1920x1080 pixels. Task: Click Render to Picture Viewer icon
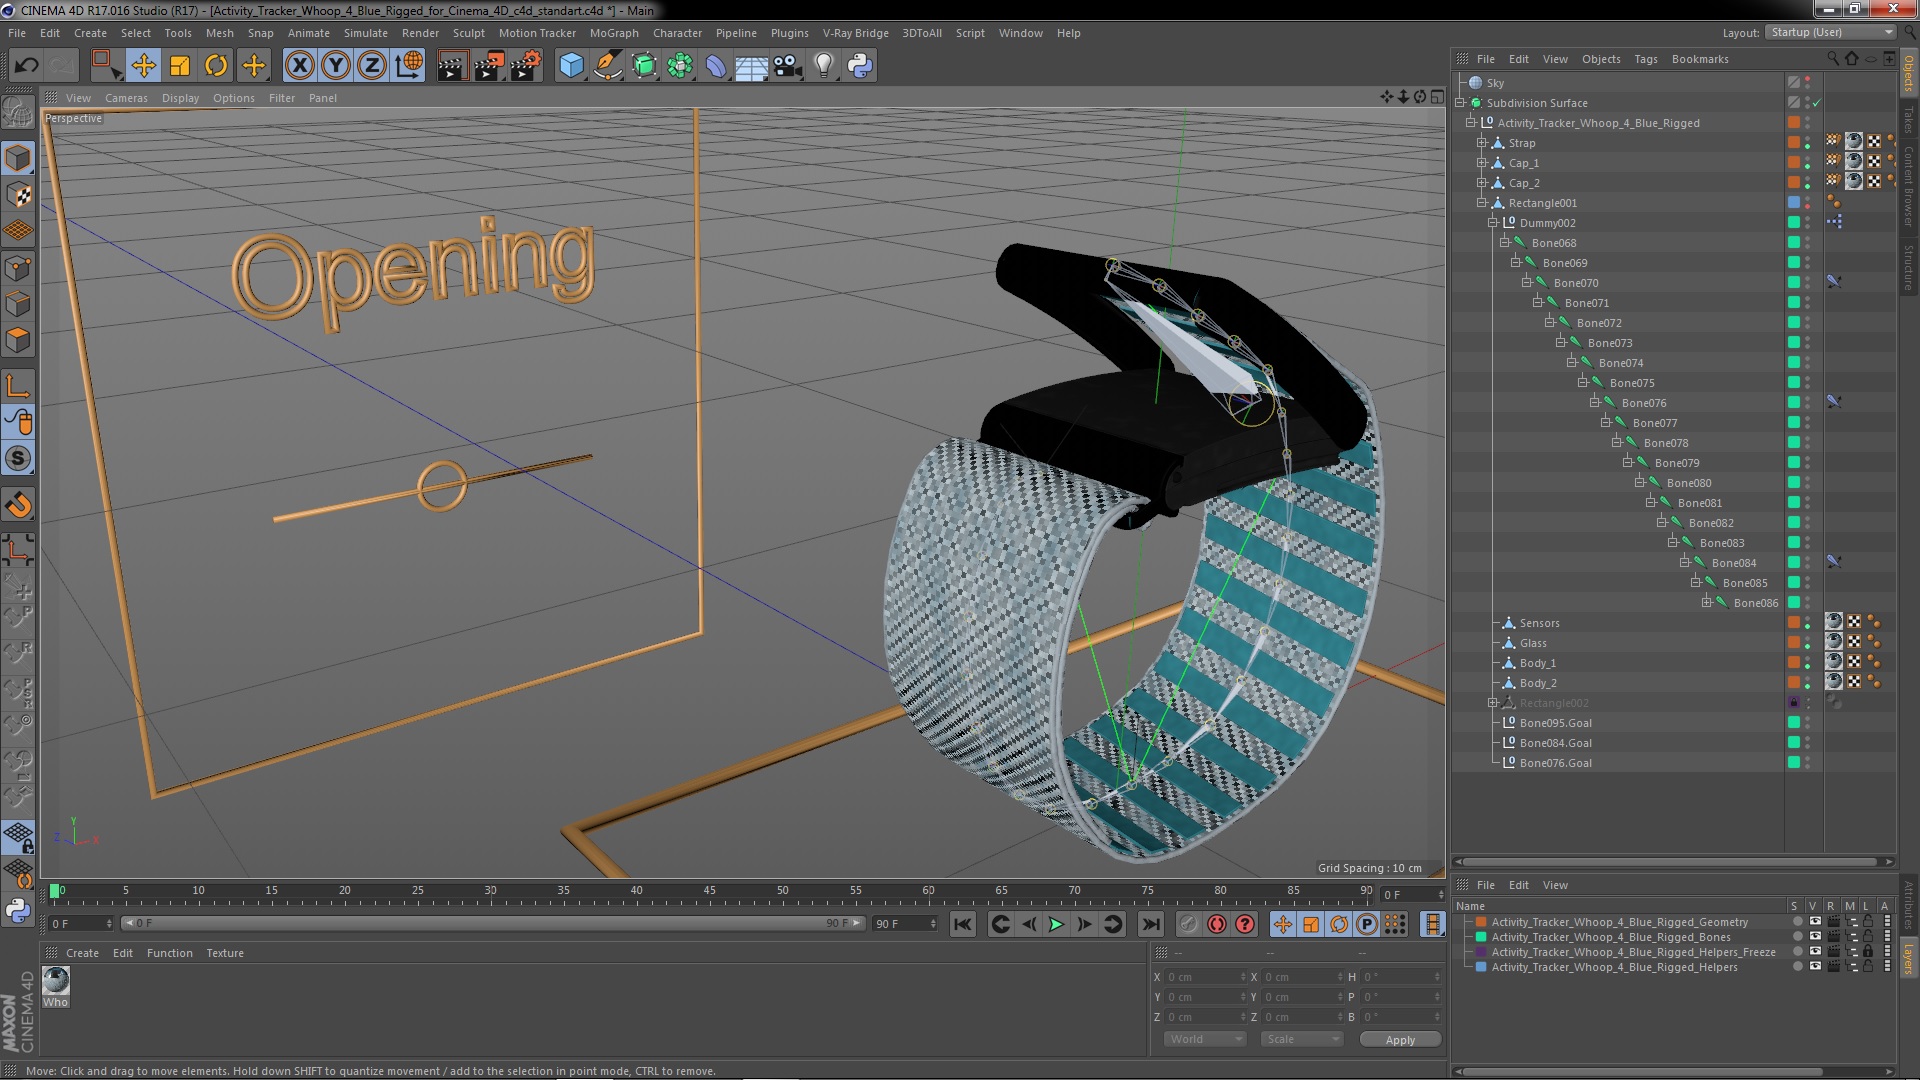coord(488,66)
